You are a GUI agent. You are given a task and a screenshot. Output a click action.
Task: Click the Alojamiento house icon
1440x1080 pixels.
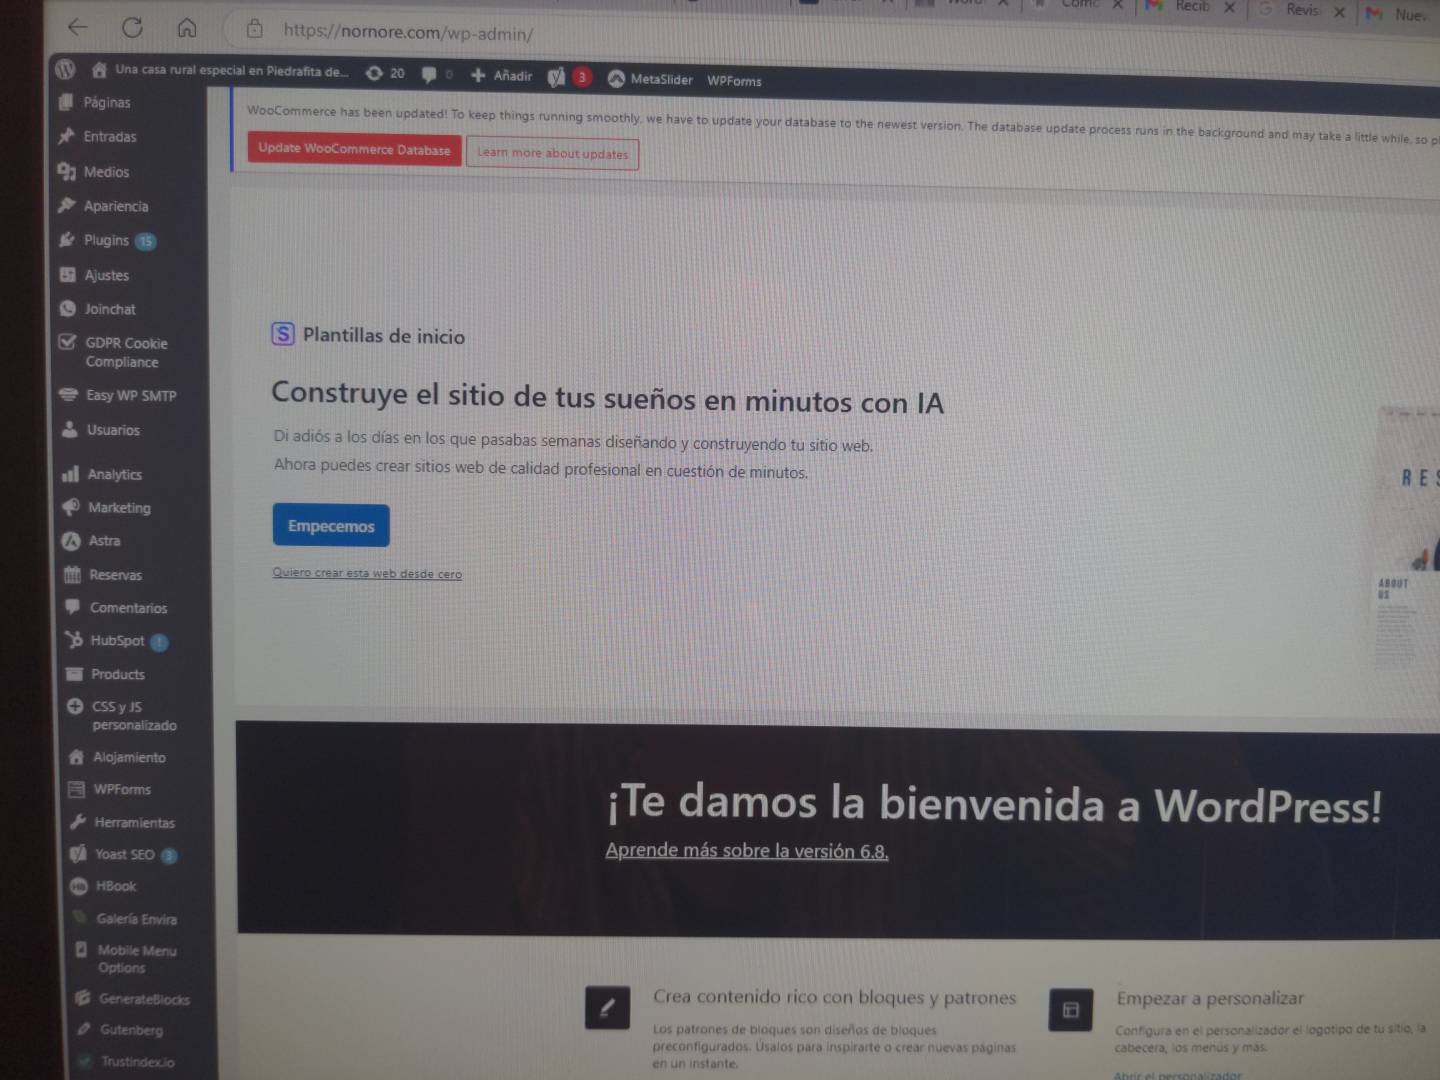click(x=76, y=757)
